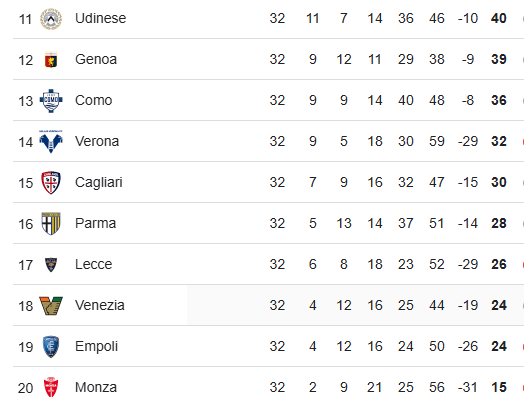Click Monza's bold 15 points total
524x397 pixels.
click(499, 387)
